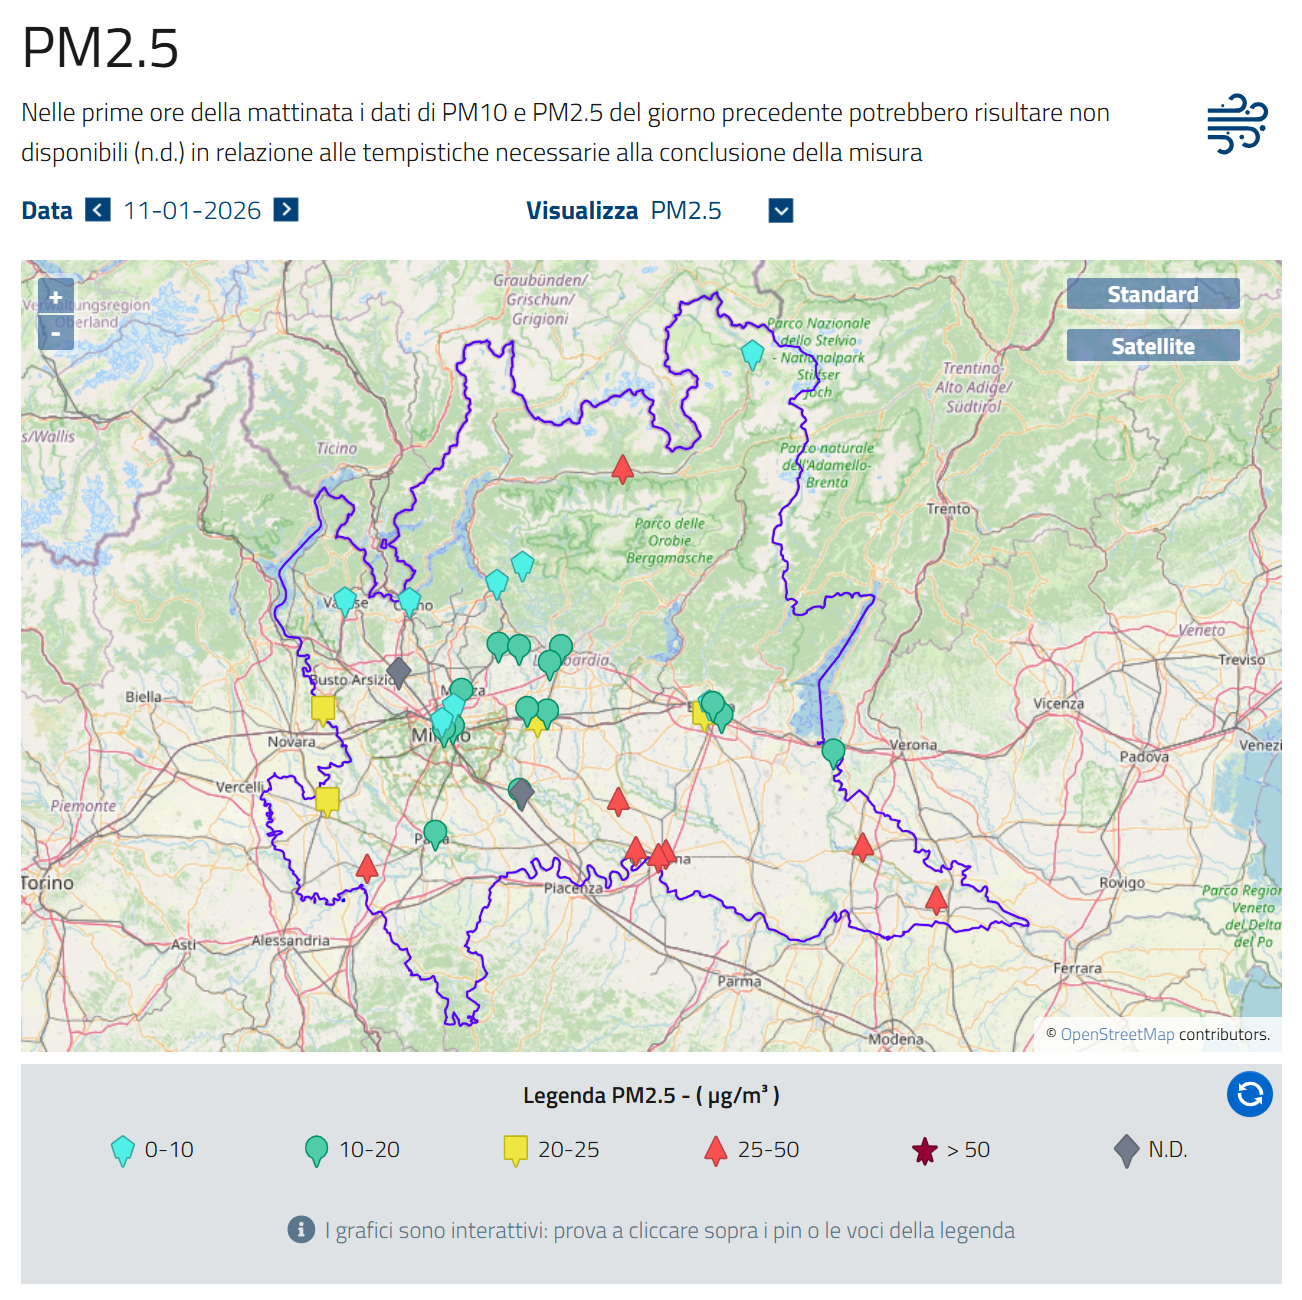The width and height of the screenshot is (1302, 1300).
Task: Toggle the 25-50 legend entry
Action: pos(752,1150)
